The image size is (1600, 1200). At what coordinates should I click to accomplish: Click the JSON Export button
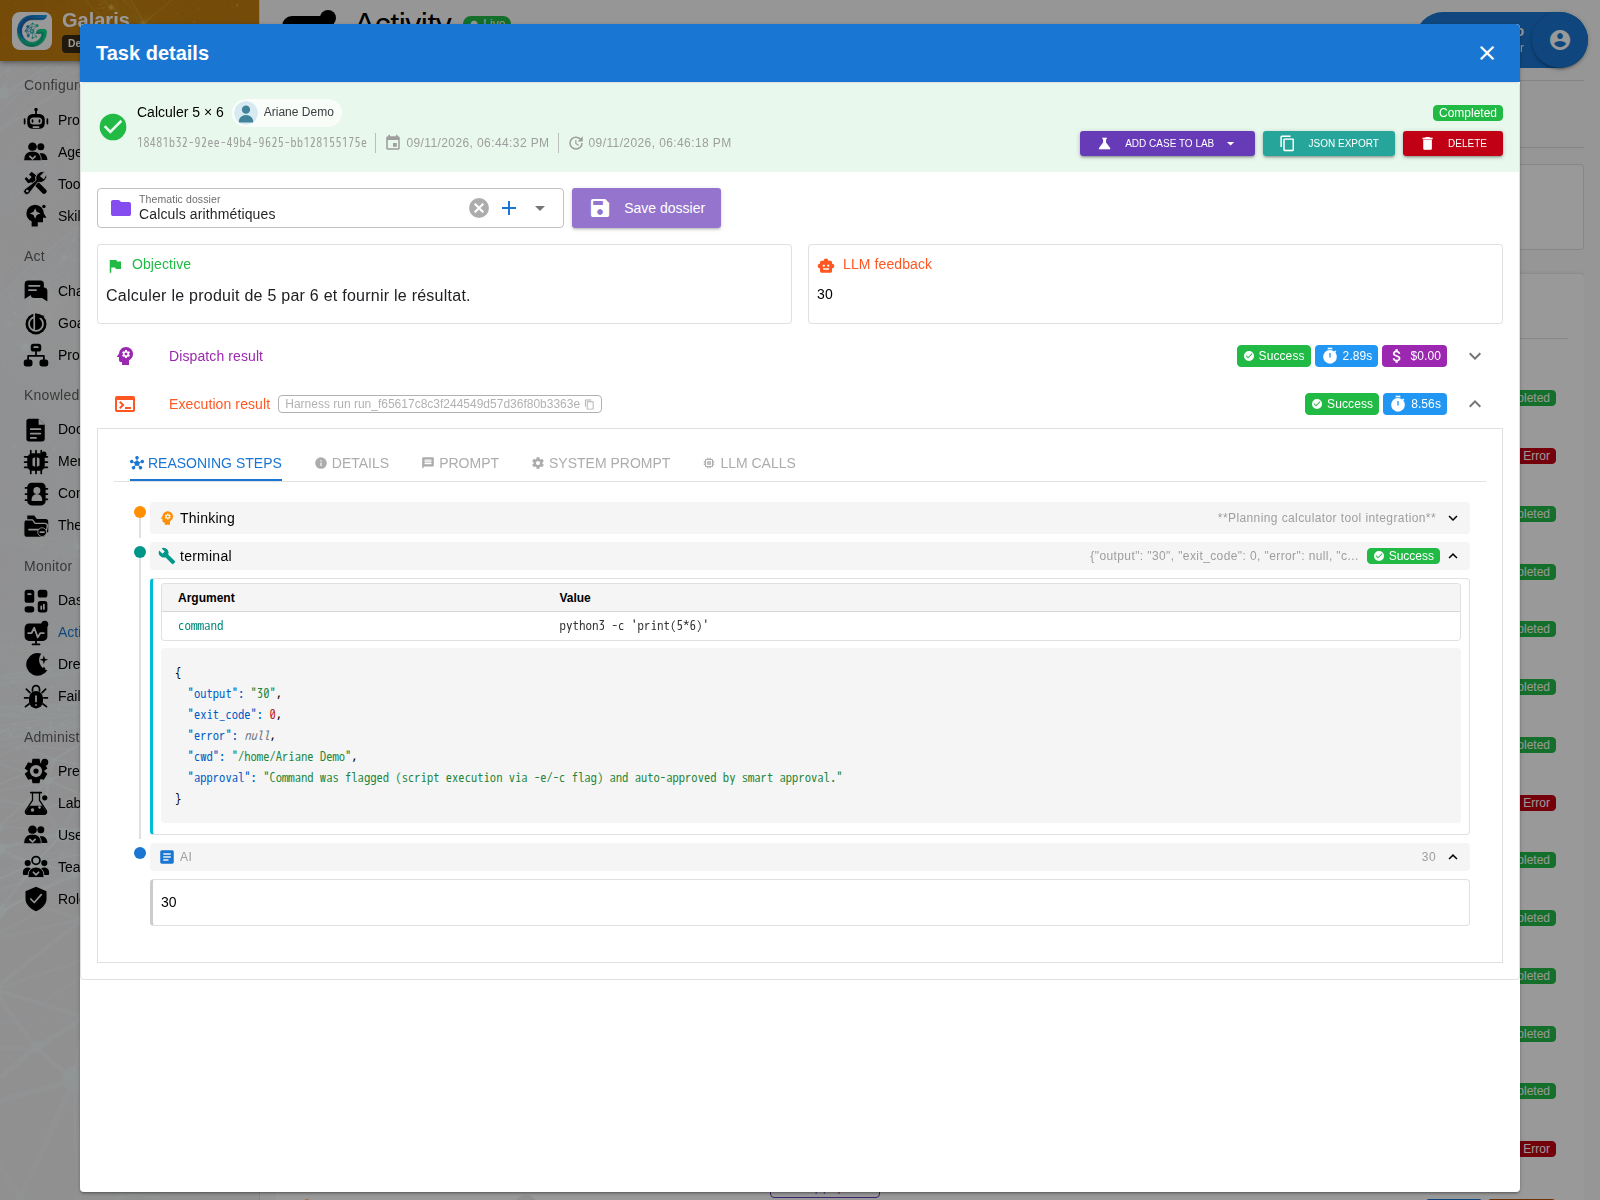pos(1329,143)
